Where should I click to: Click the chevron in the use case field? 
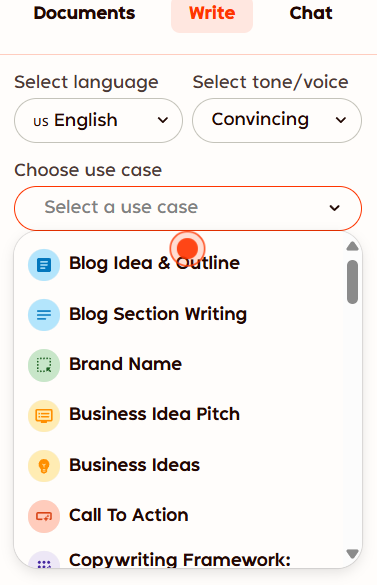pos(334,208)
